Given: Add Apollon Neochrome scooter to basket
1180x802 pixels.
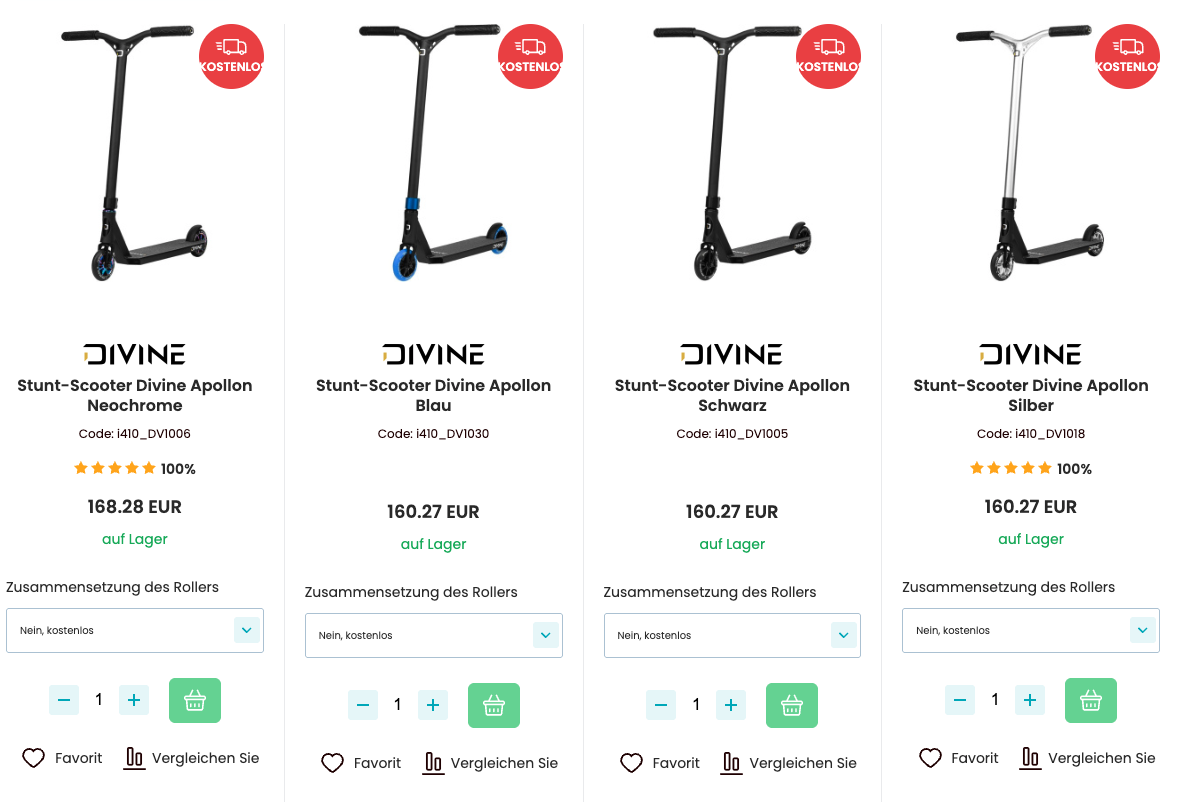Looking at the screenshot, I should tap(195, 700).
